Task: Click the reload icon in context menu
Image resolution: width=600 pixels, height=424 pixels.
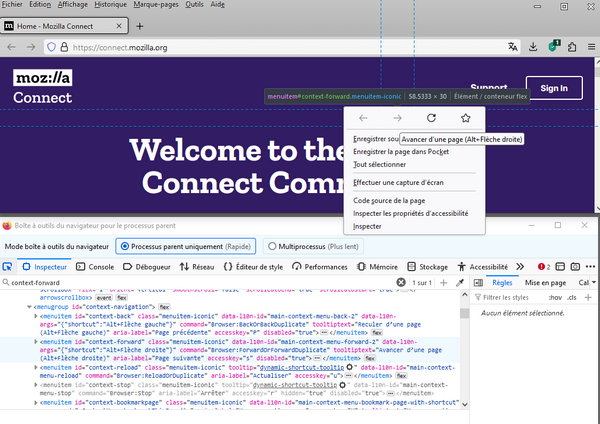Action: pos(431,118)
